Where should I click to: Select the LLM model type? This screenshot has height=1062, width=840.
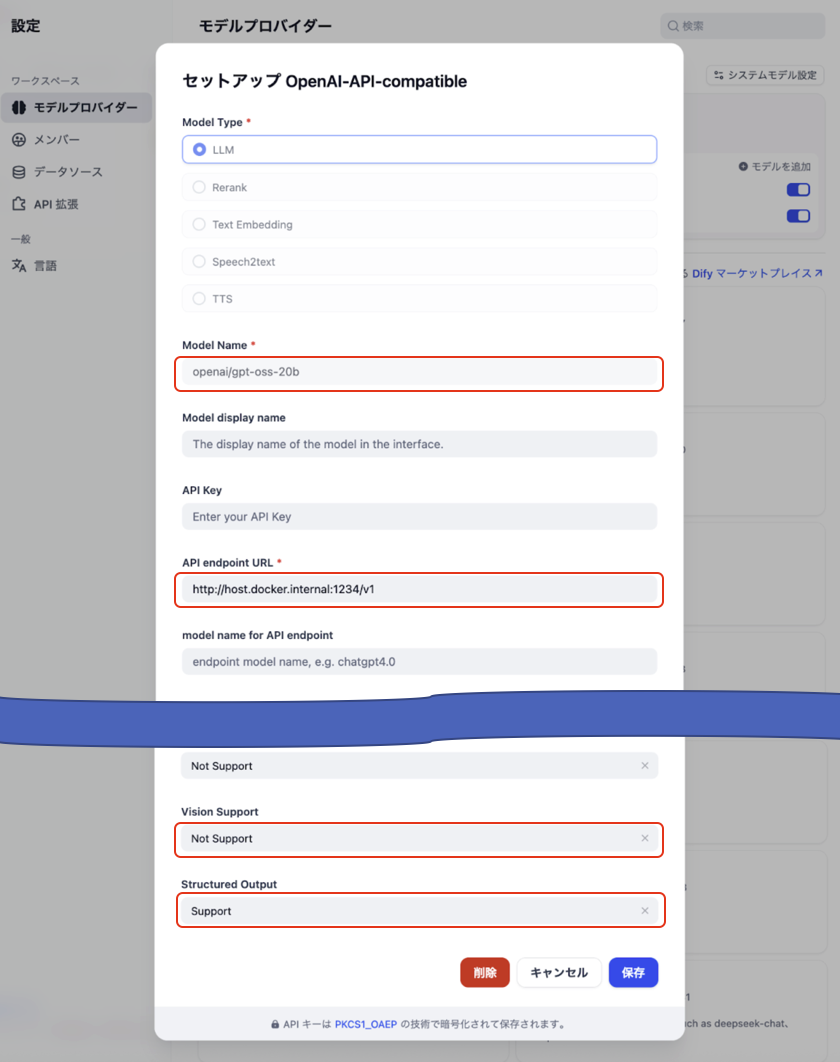419,150
